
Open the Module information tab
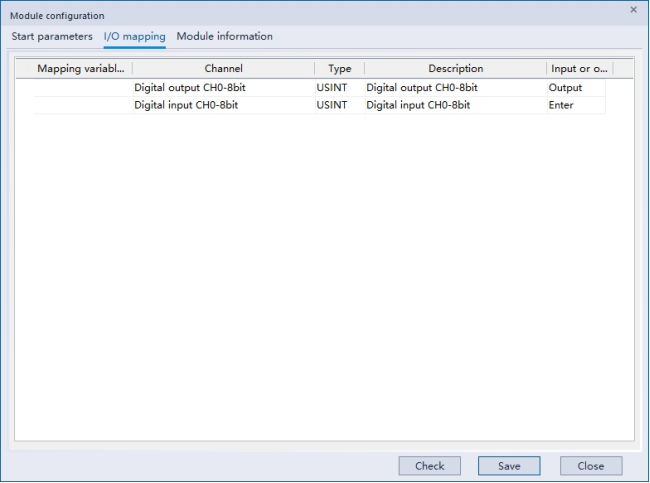click(224, 36)
